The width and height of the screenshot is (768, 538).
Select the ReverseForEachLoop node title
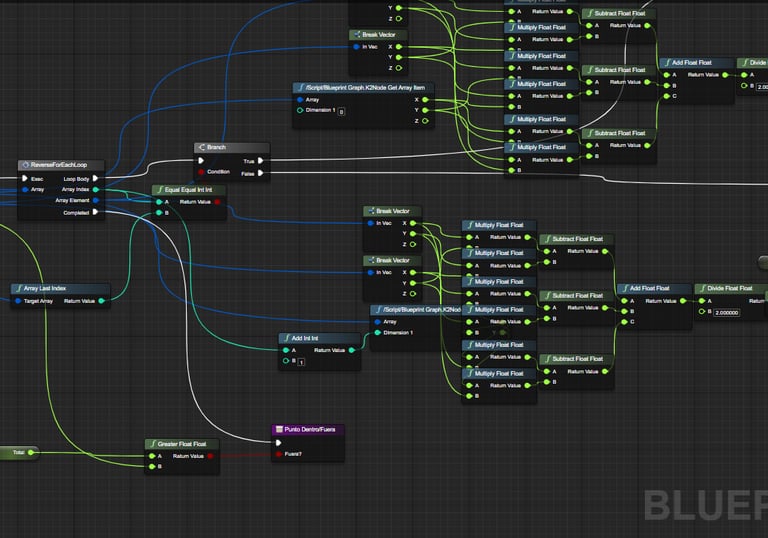point(59,165)
